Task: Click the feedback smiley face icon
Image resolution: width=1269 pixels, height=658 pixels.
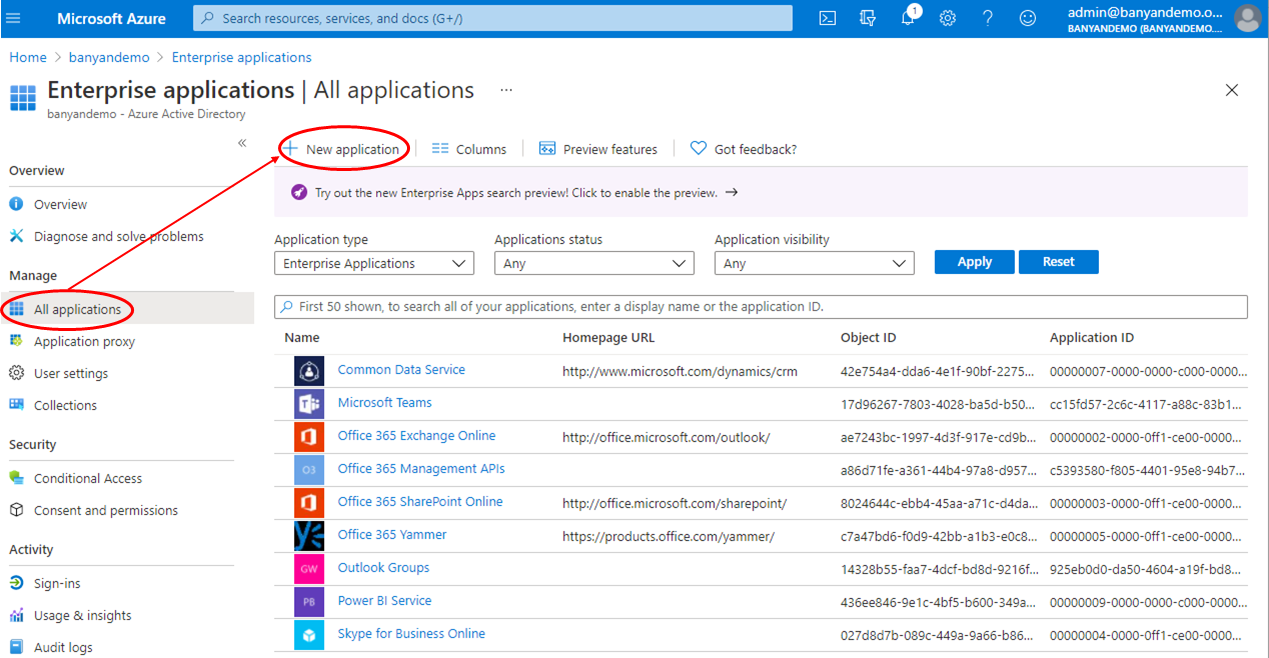Action: (1028, 18)
